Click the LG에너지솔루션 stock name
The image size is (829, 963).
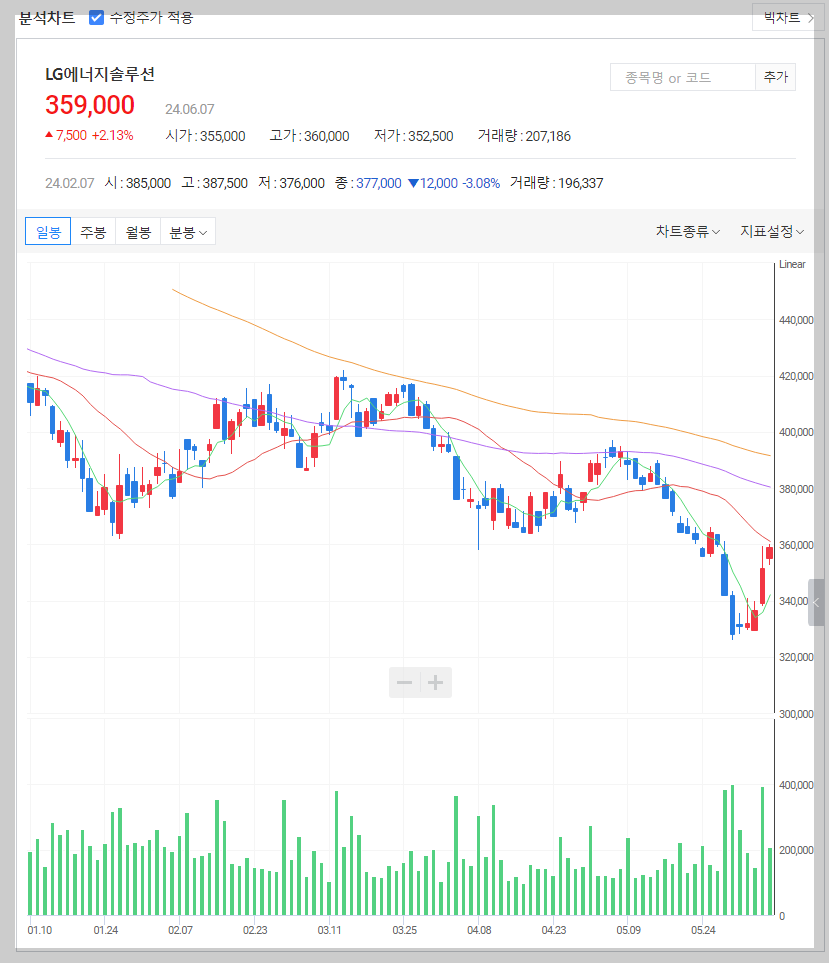(x=100, y=75)
